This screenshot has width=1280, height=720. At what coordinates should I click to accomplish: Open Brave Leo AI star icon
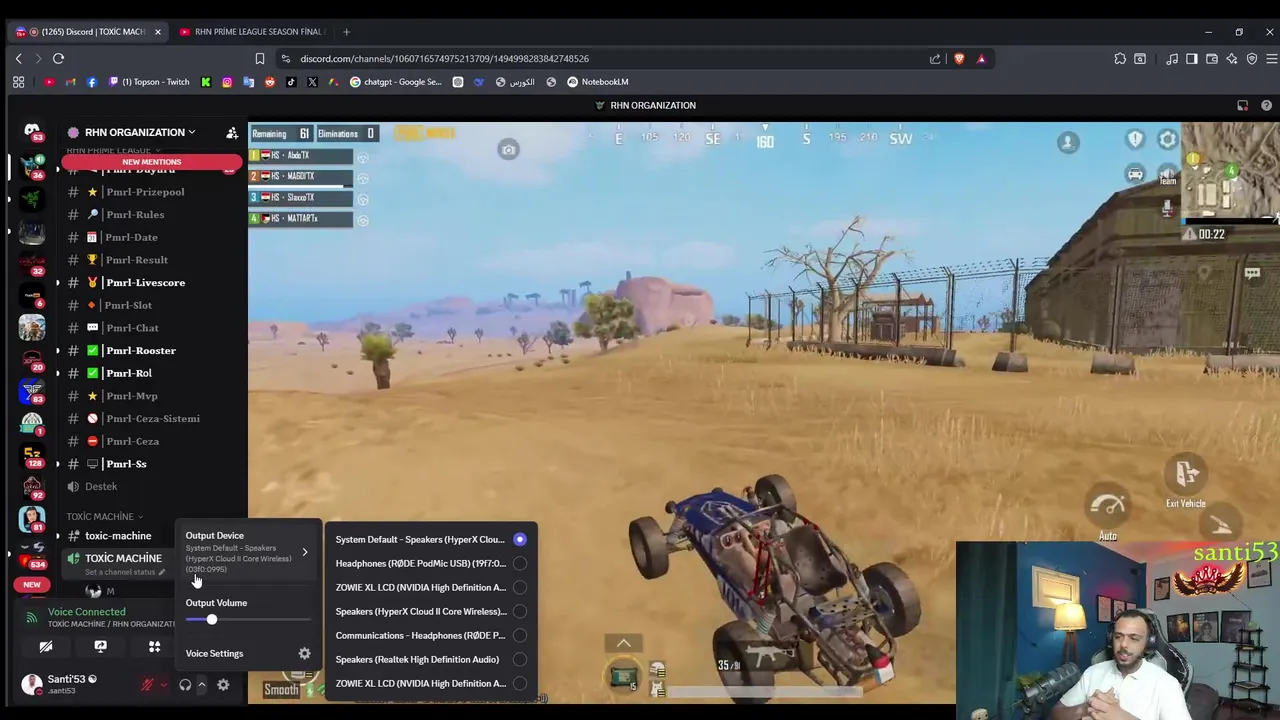point(1232,59)
